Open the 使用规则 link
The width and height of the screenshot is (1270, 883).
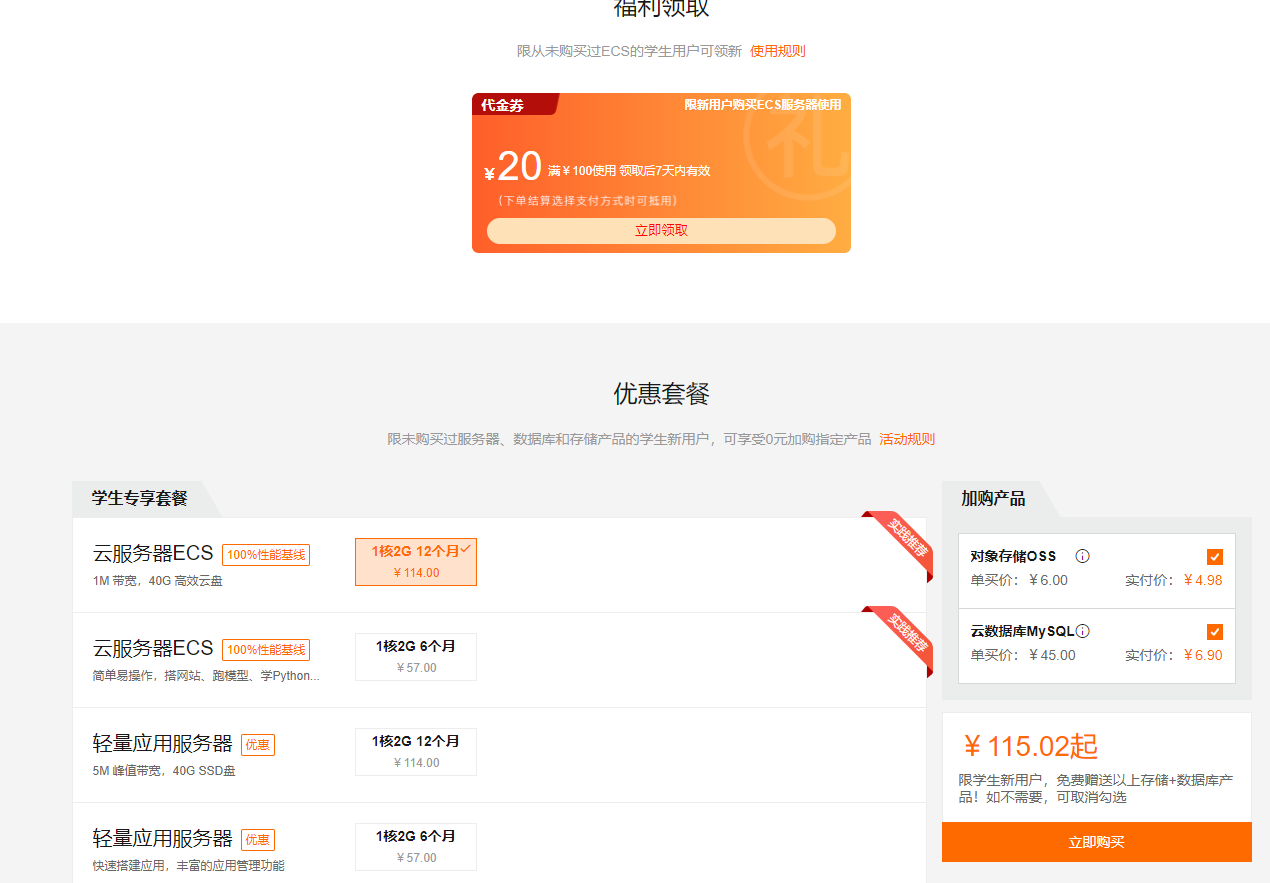click(x=777, y=51)
